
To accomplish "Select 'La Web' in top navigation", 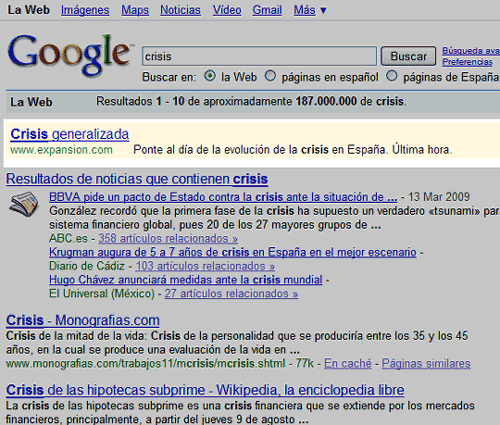I will click(29, 10).
